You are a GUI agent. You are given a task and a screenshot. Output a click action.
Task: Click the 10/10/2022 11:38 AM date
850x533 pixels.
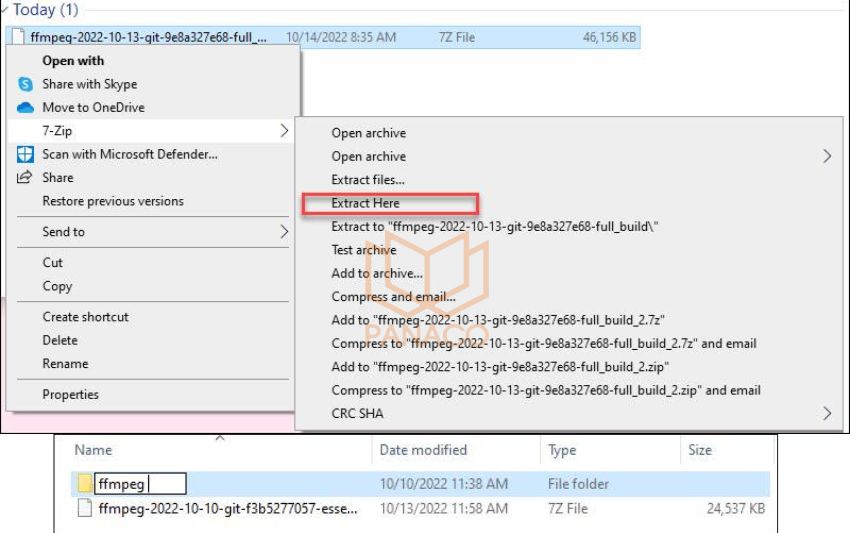(x=443, y=483)
